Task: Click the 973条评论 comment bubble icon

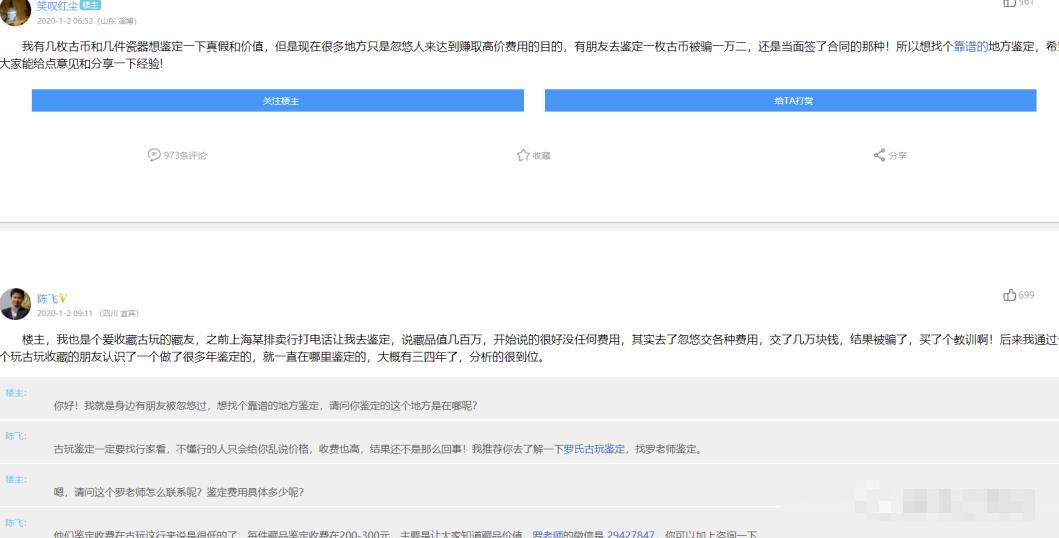Action: coord(154,155)
